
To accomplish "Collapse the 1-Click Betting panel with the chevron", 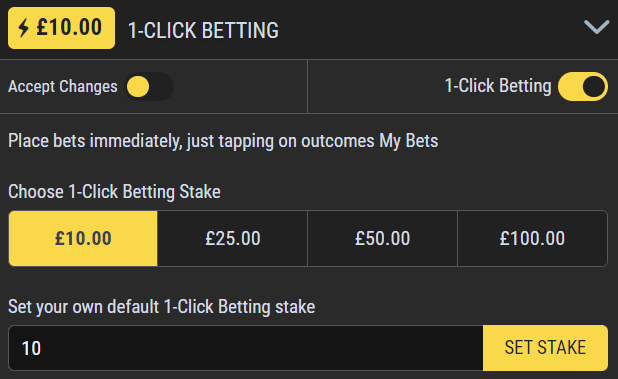I will (x=596, y=27).
